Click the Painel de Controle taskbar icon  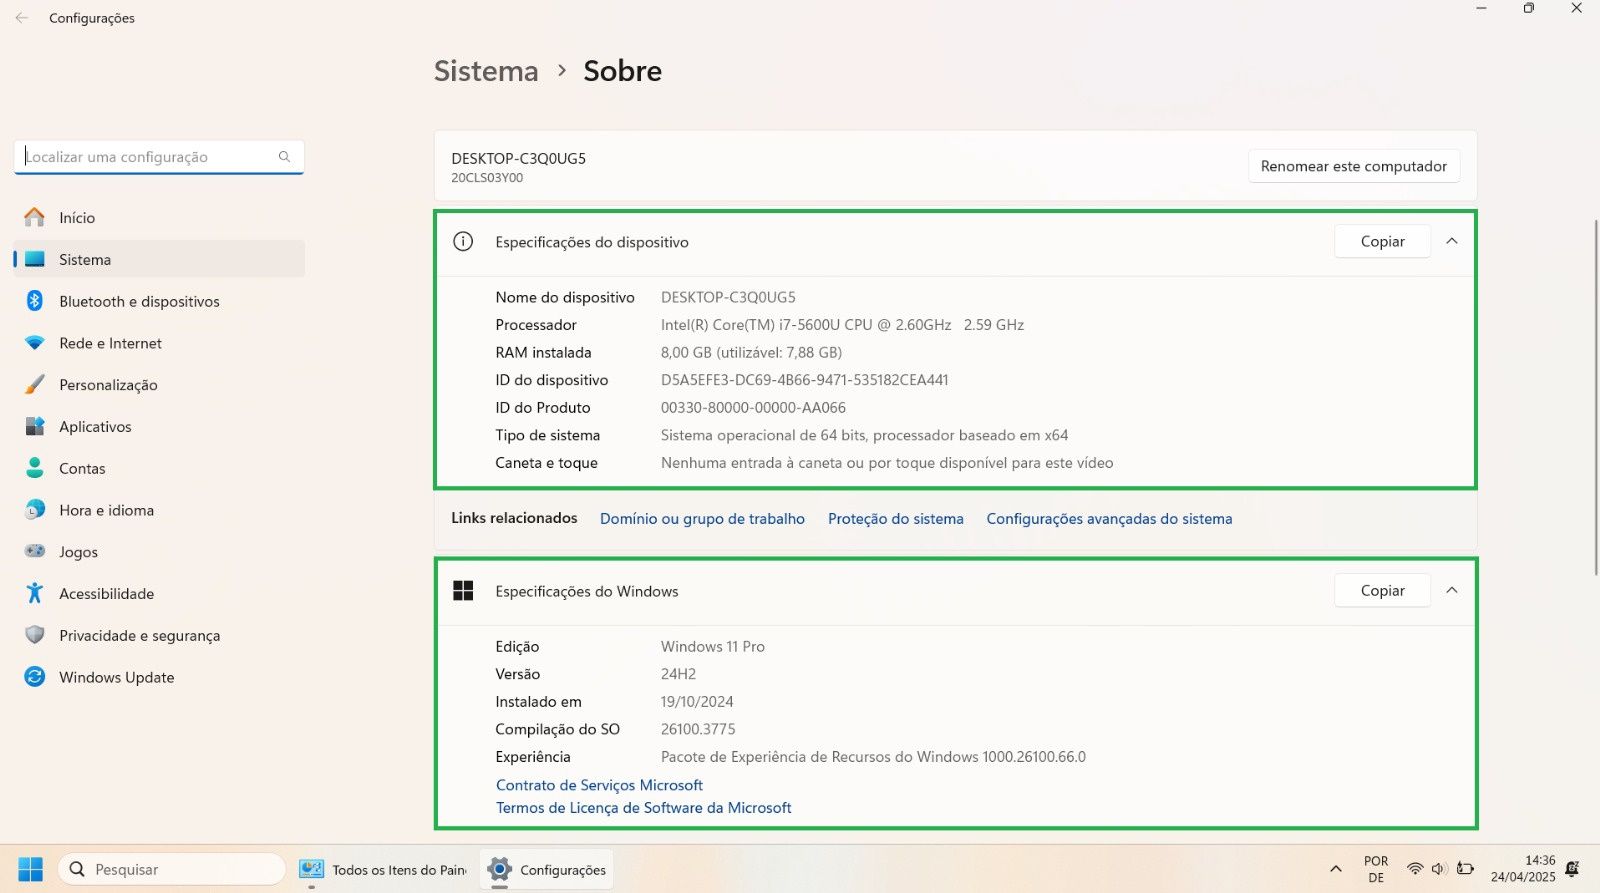(312, 869)
